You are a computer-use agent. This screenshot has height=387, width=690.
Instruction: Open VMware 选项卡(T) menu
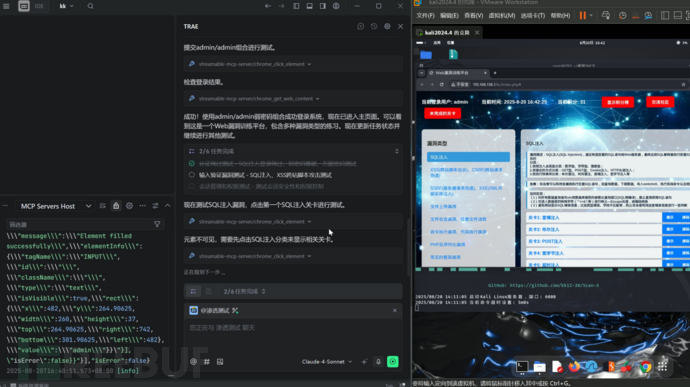point(532,15)
